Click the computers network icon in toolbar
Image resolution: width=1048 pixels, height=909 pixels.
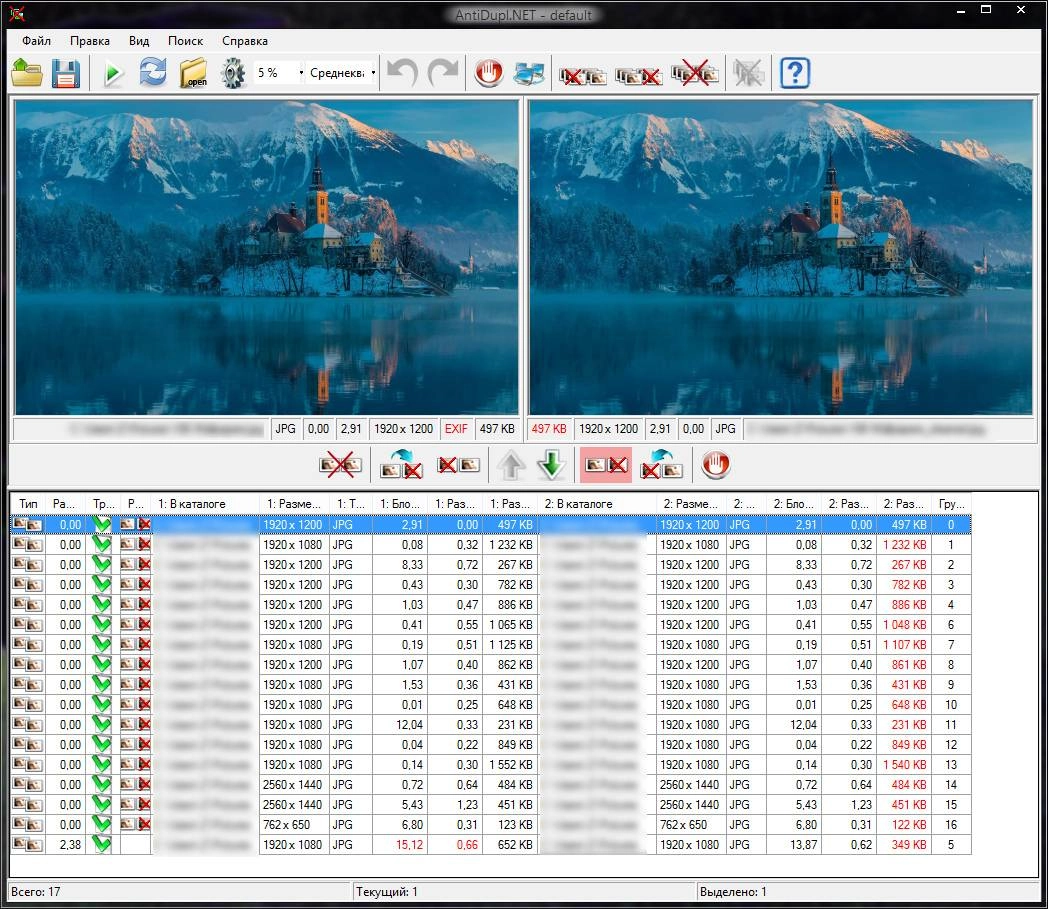coord(529,73)
